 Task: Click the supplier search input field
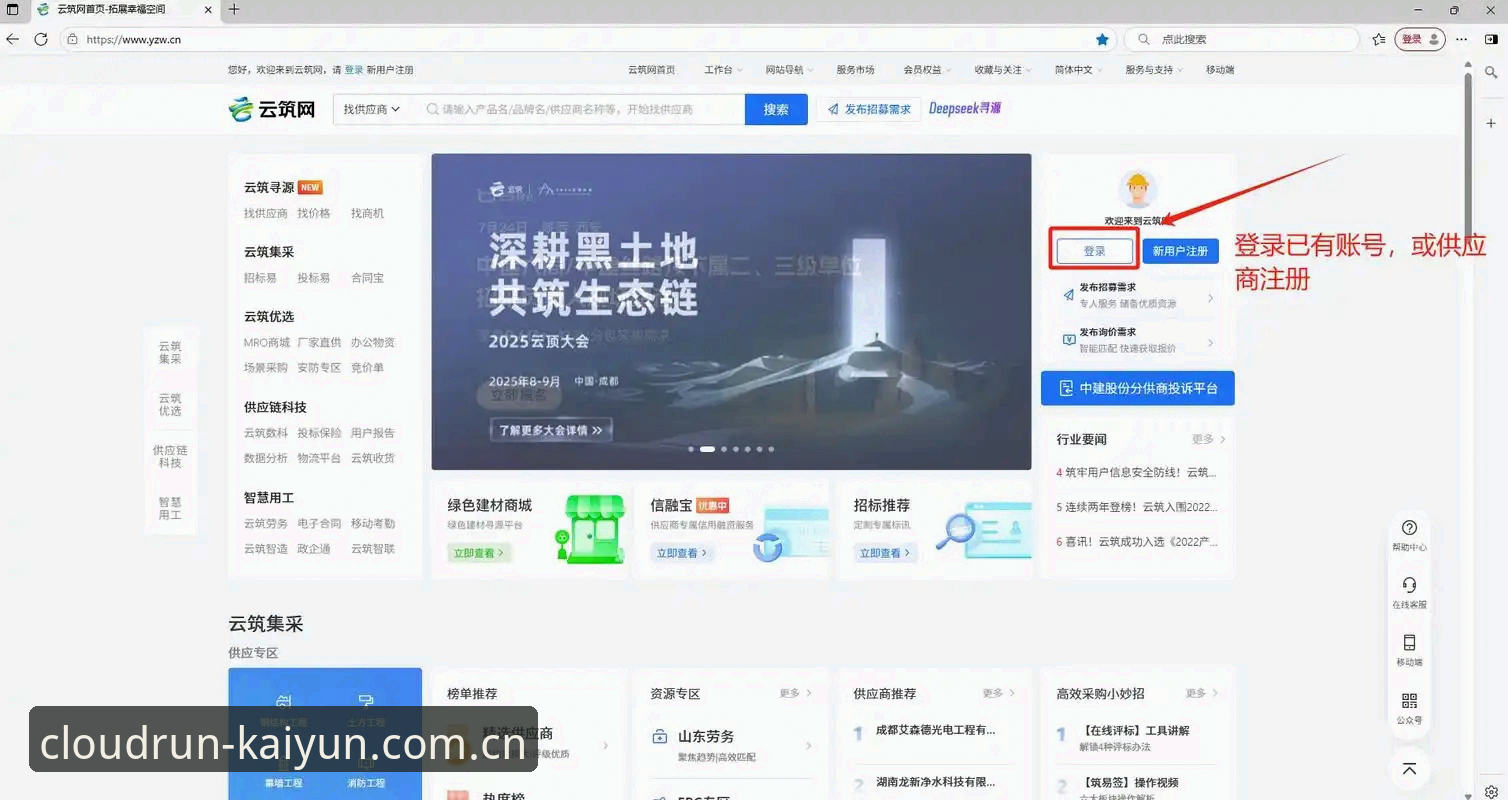tap(582, 109)
